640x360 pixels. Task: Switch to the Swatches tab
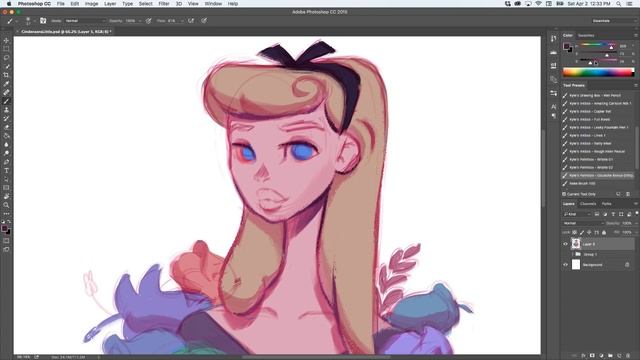[586, 36]
